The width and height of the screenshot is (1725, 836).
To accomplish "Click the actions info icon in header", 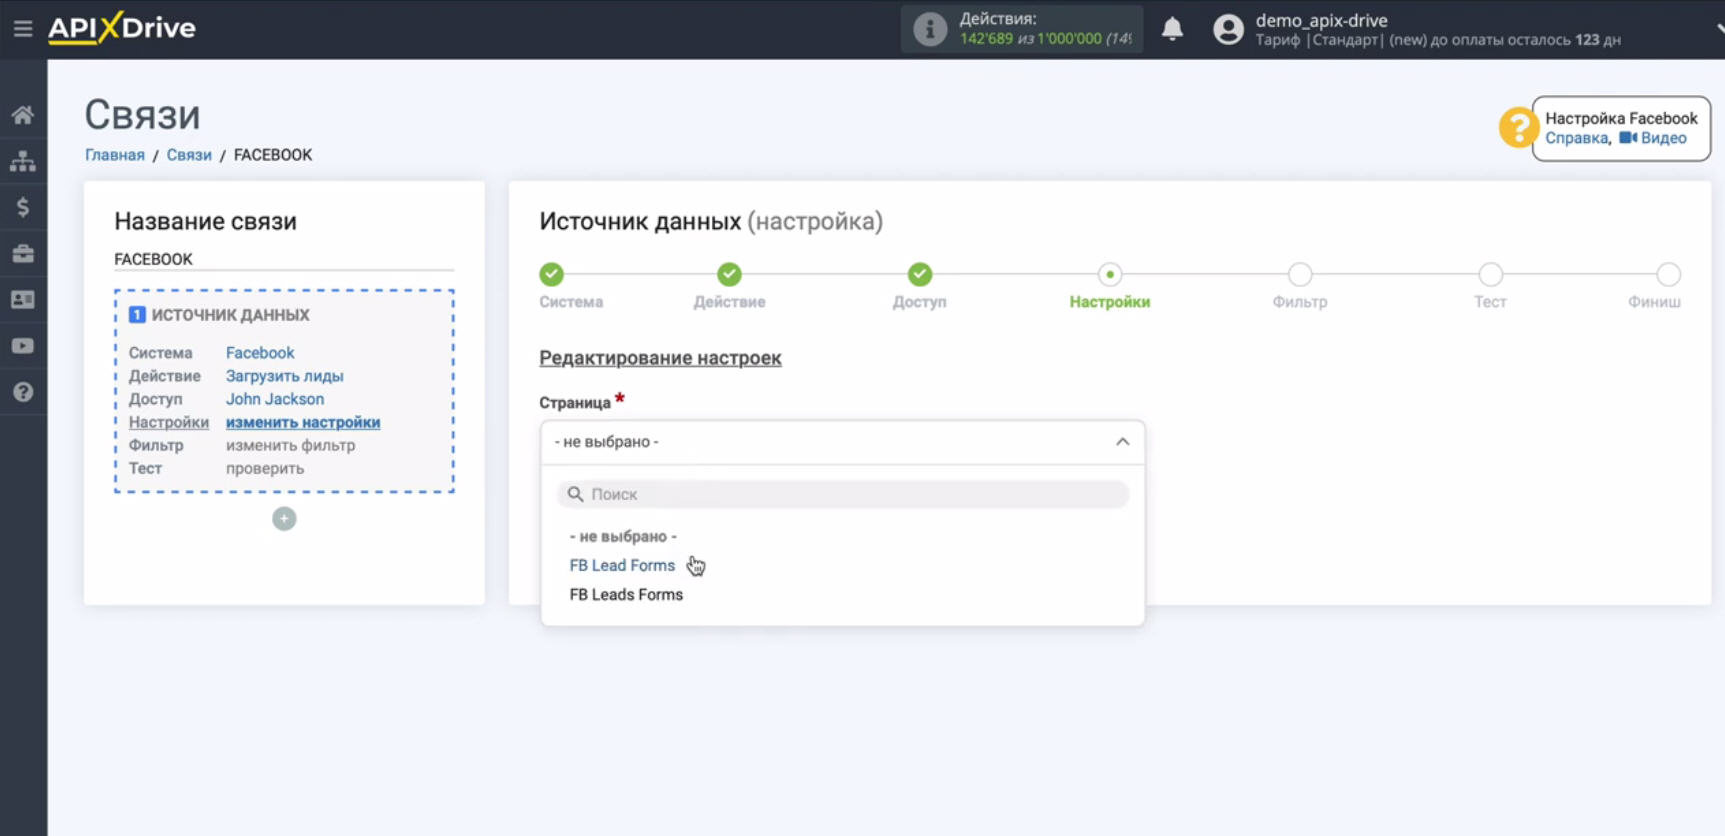I will pos(930,29).
